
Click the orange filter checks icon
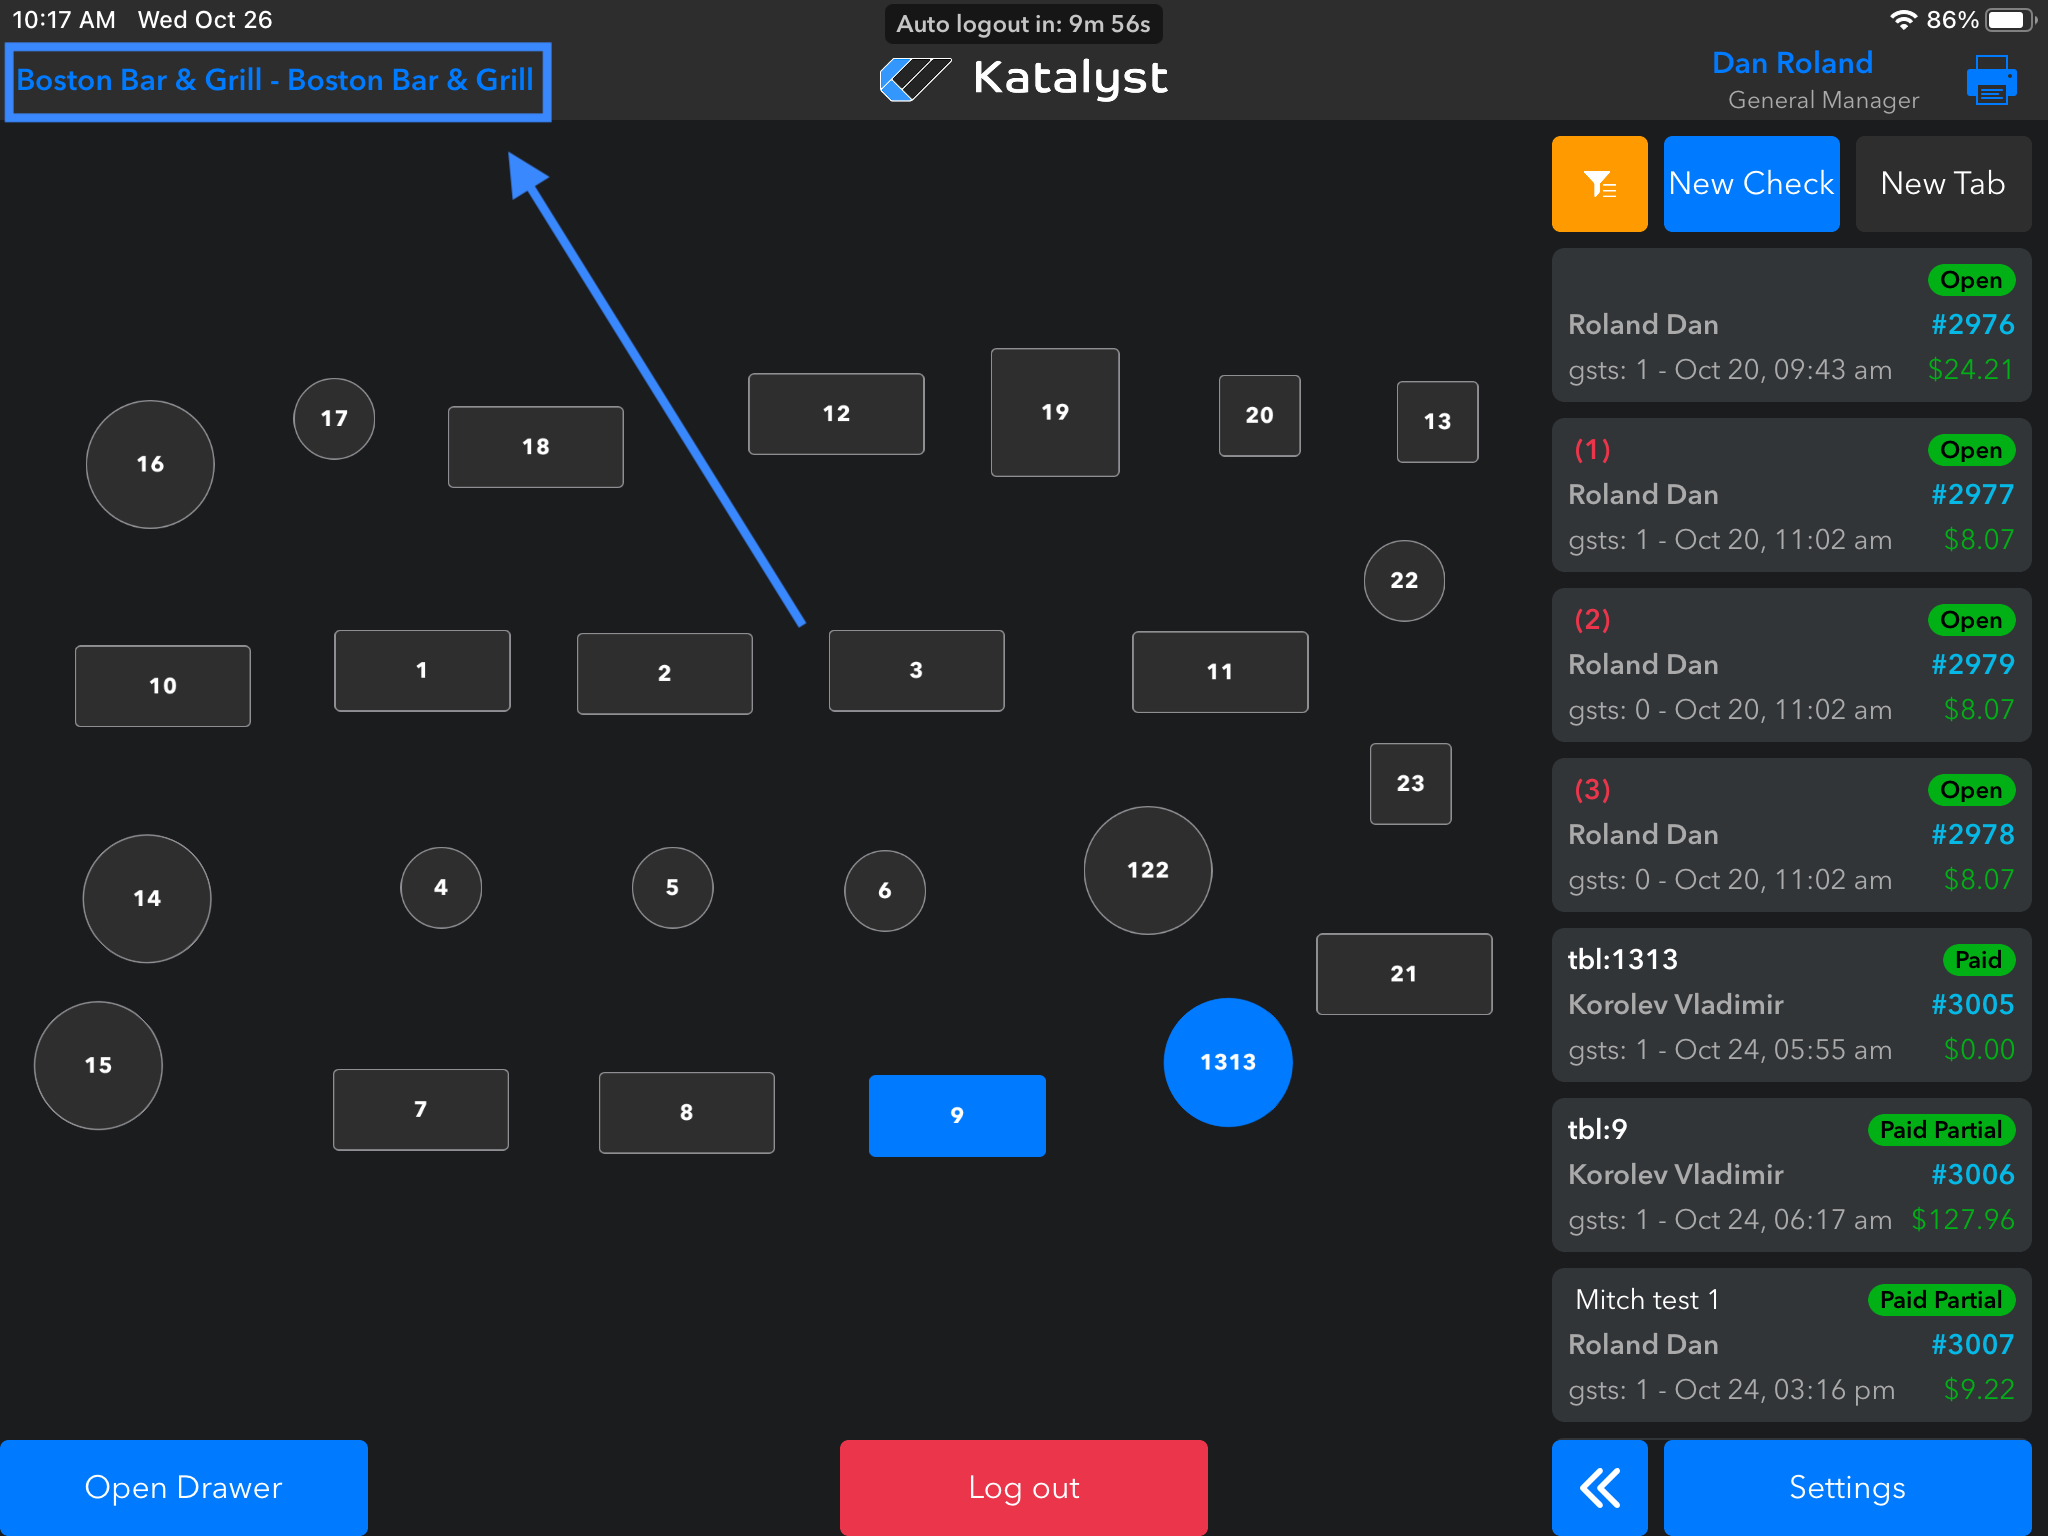pos(1598,184)
